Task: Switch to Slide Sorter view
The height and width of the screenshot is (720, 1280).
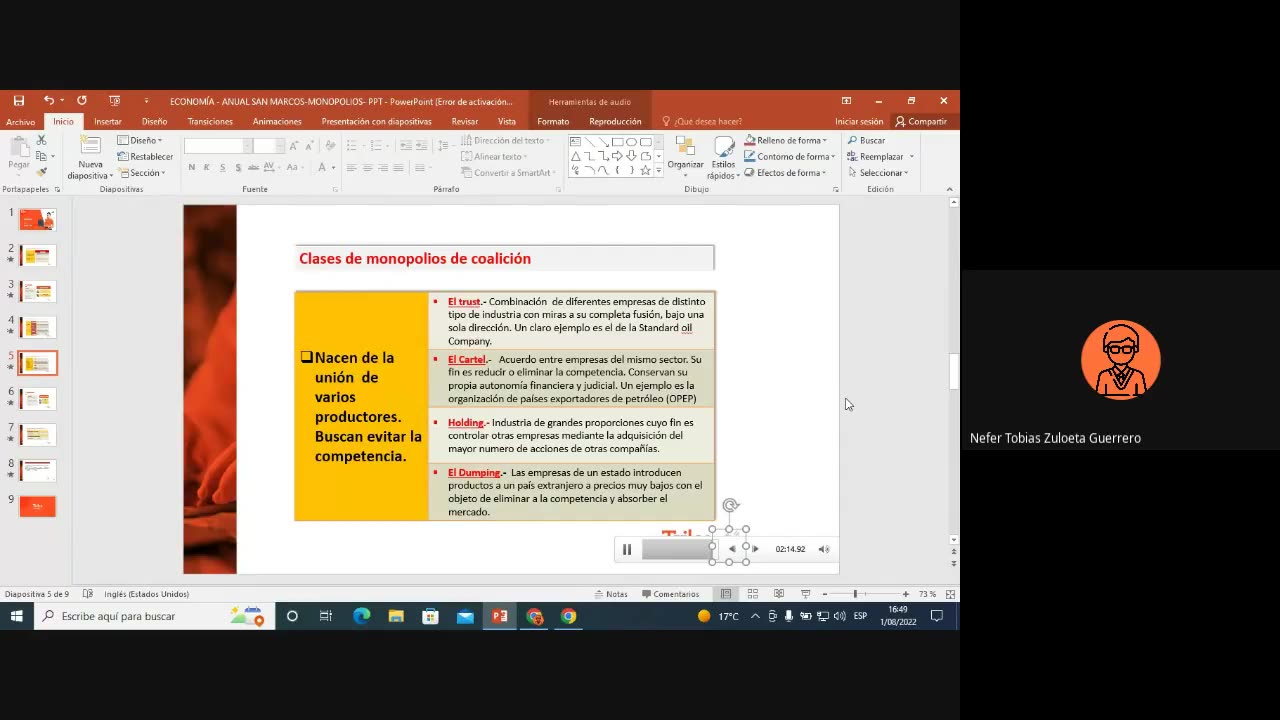Action: tap(752, 594)
